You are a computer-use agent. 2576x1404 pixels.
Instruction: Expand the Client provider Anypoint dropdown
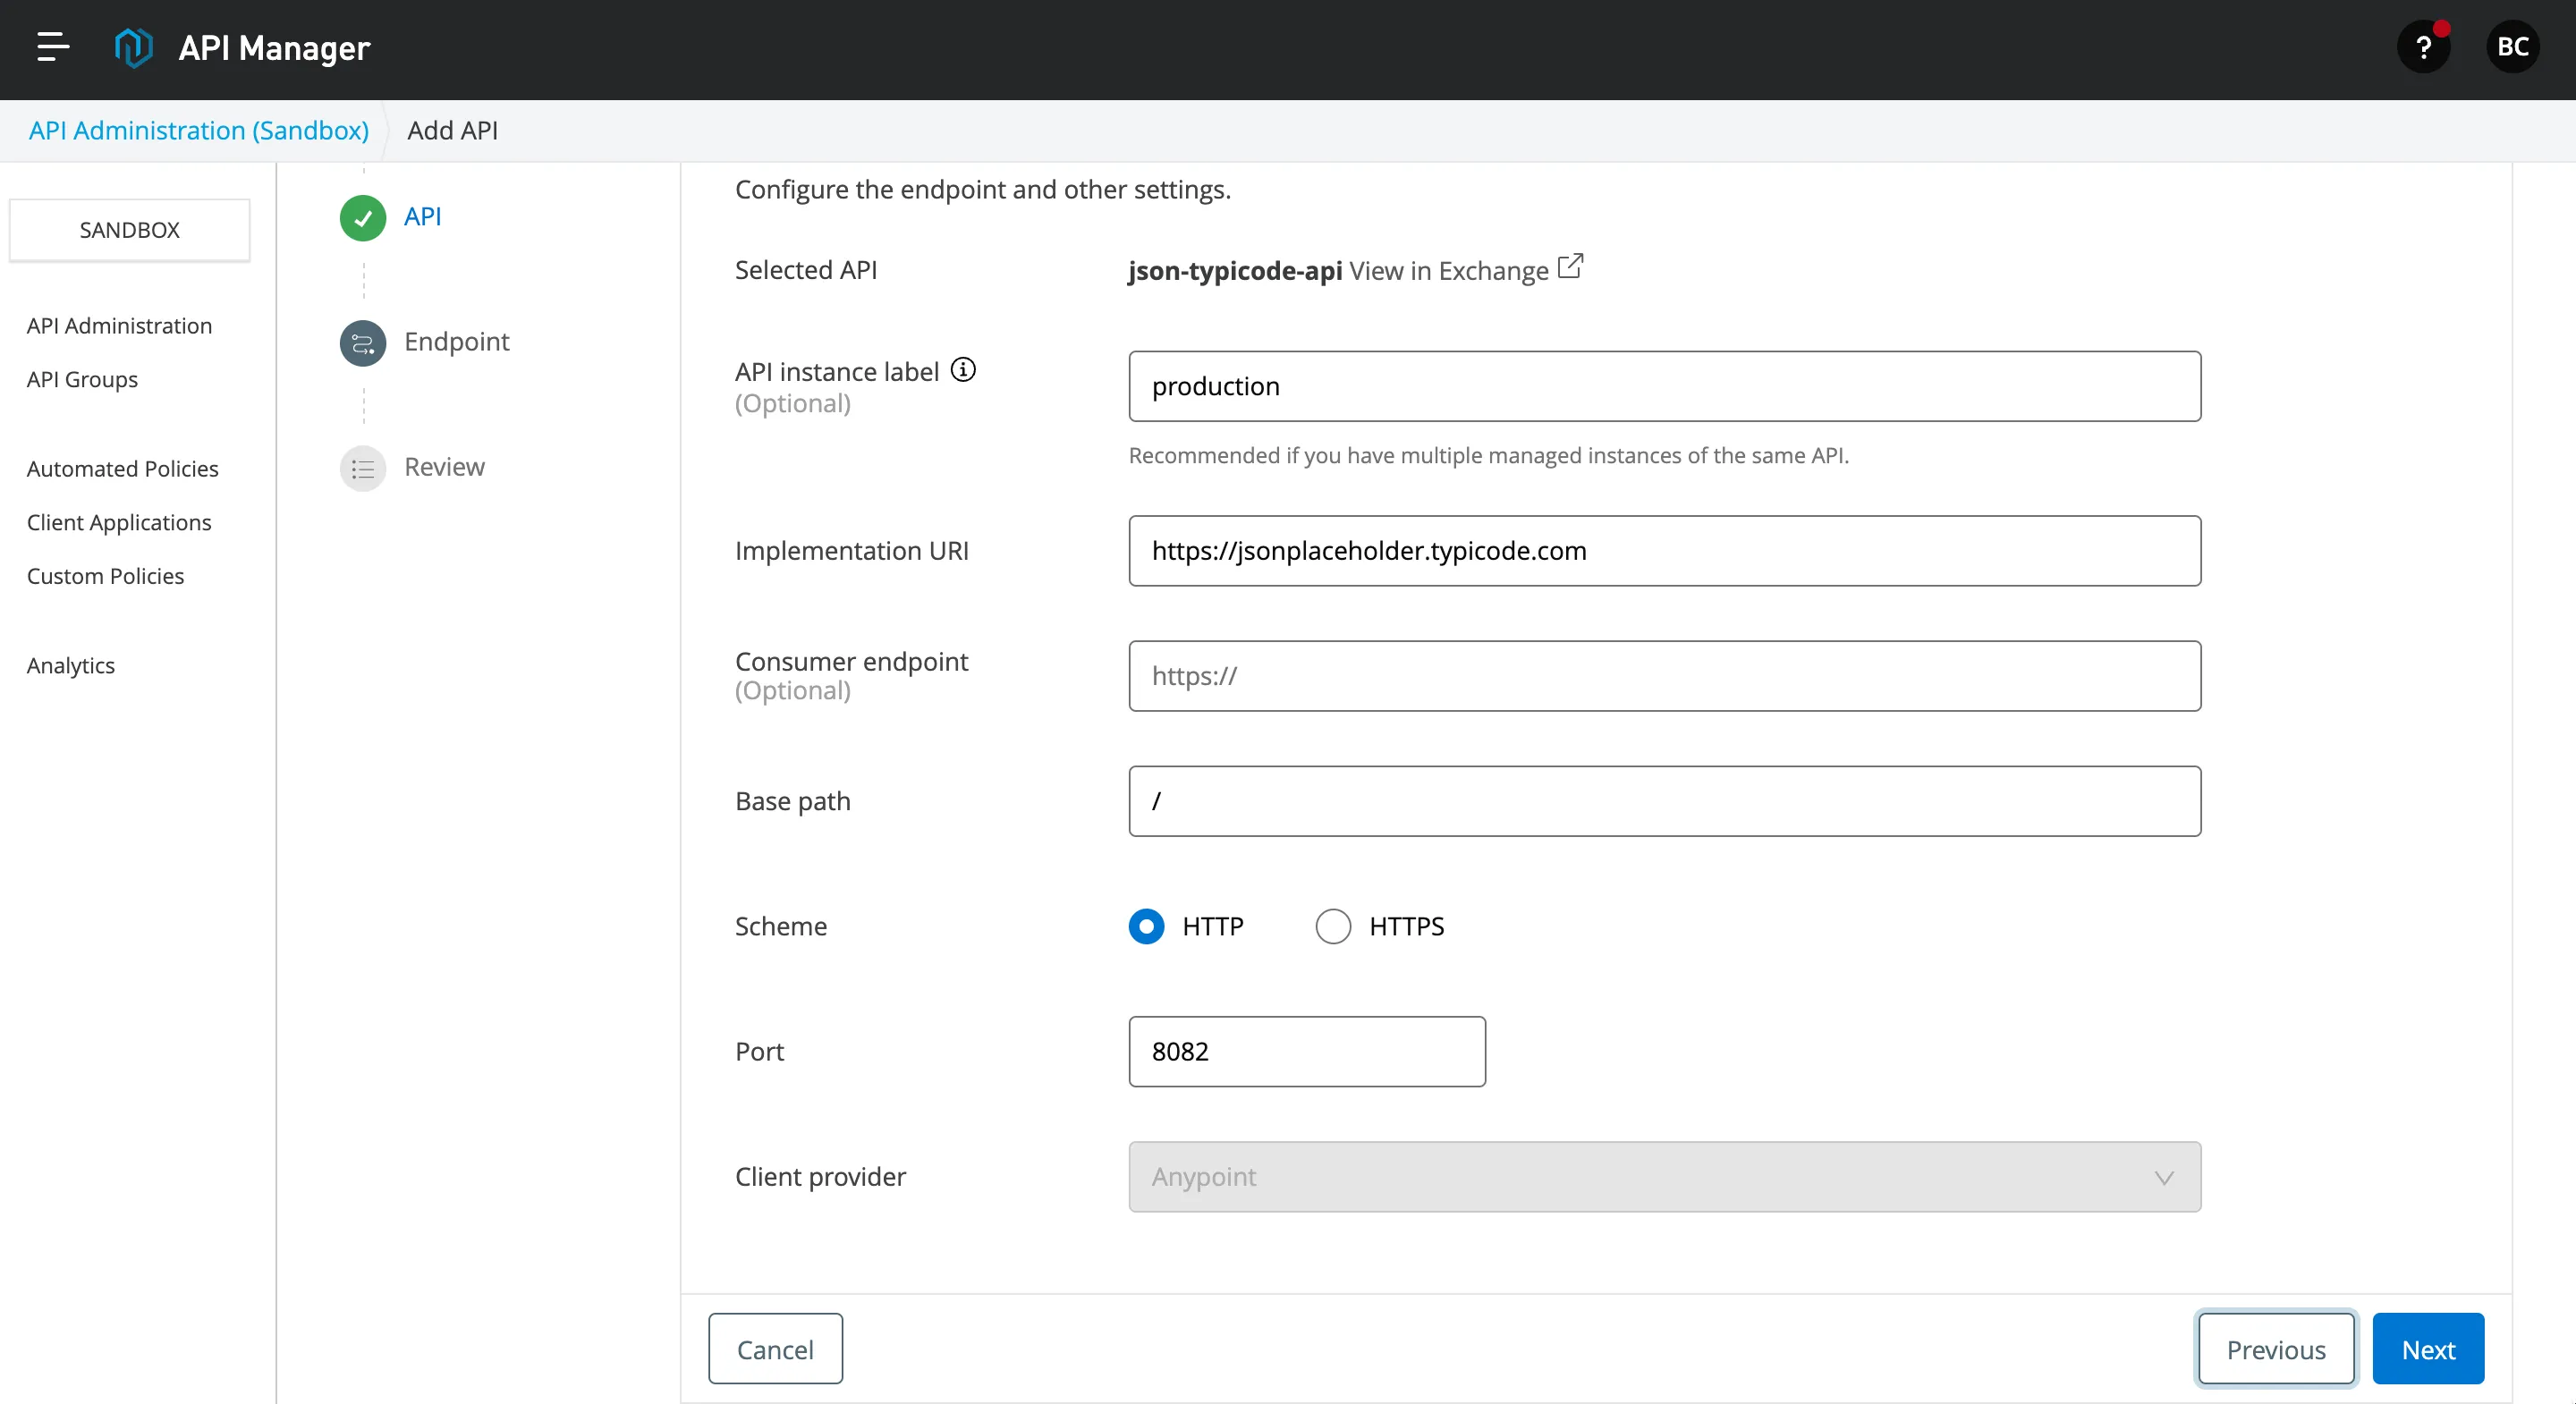click(x=1664, y=1176)
